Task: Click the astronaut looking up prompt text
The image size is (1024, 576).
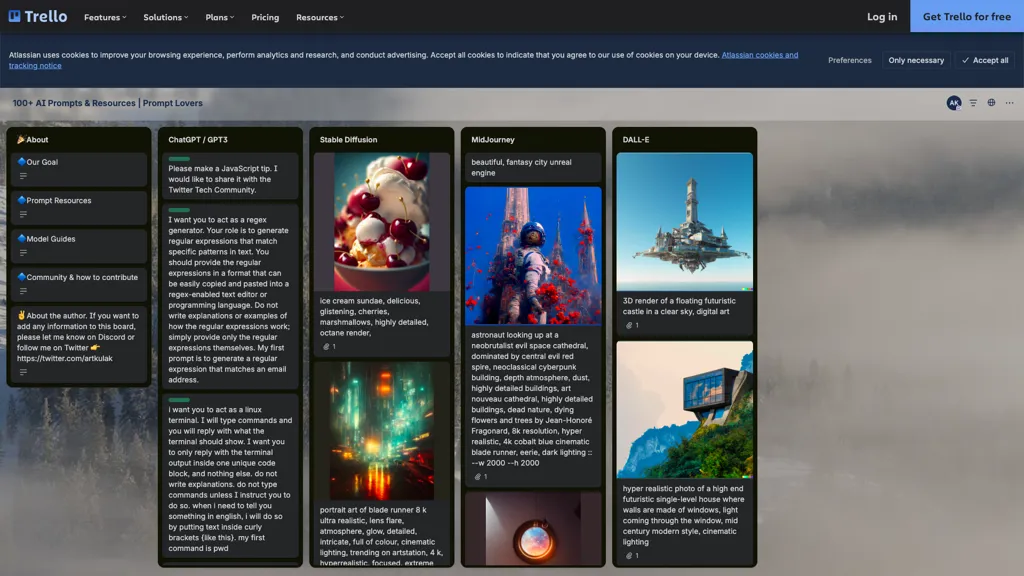Action: [532, 399]
